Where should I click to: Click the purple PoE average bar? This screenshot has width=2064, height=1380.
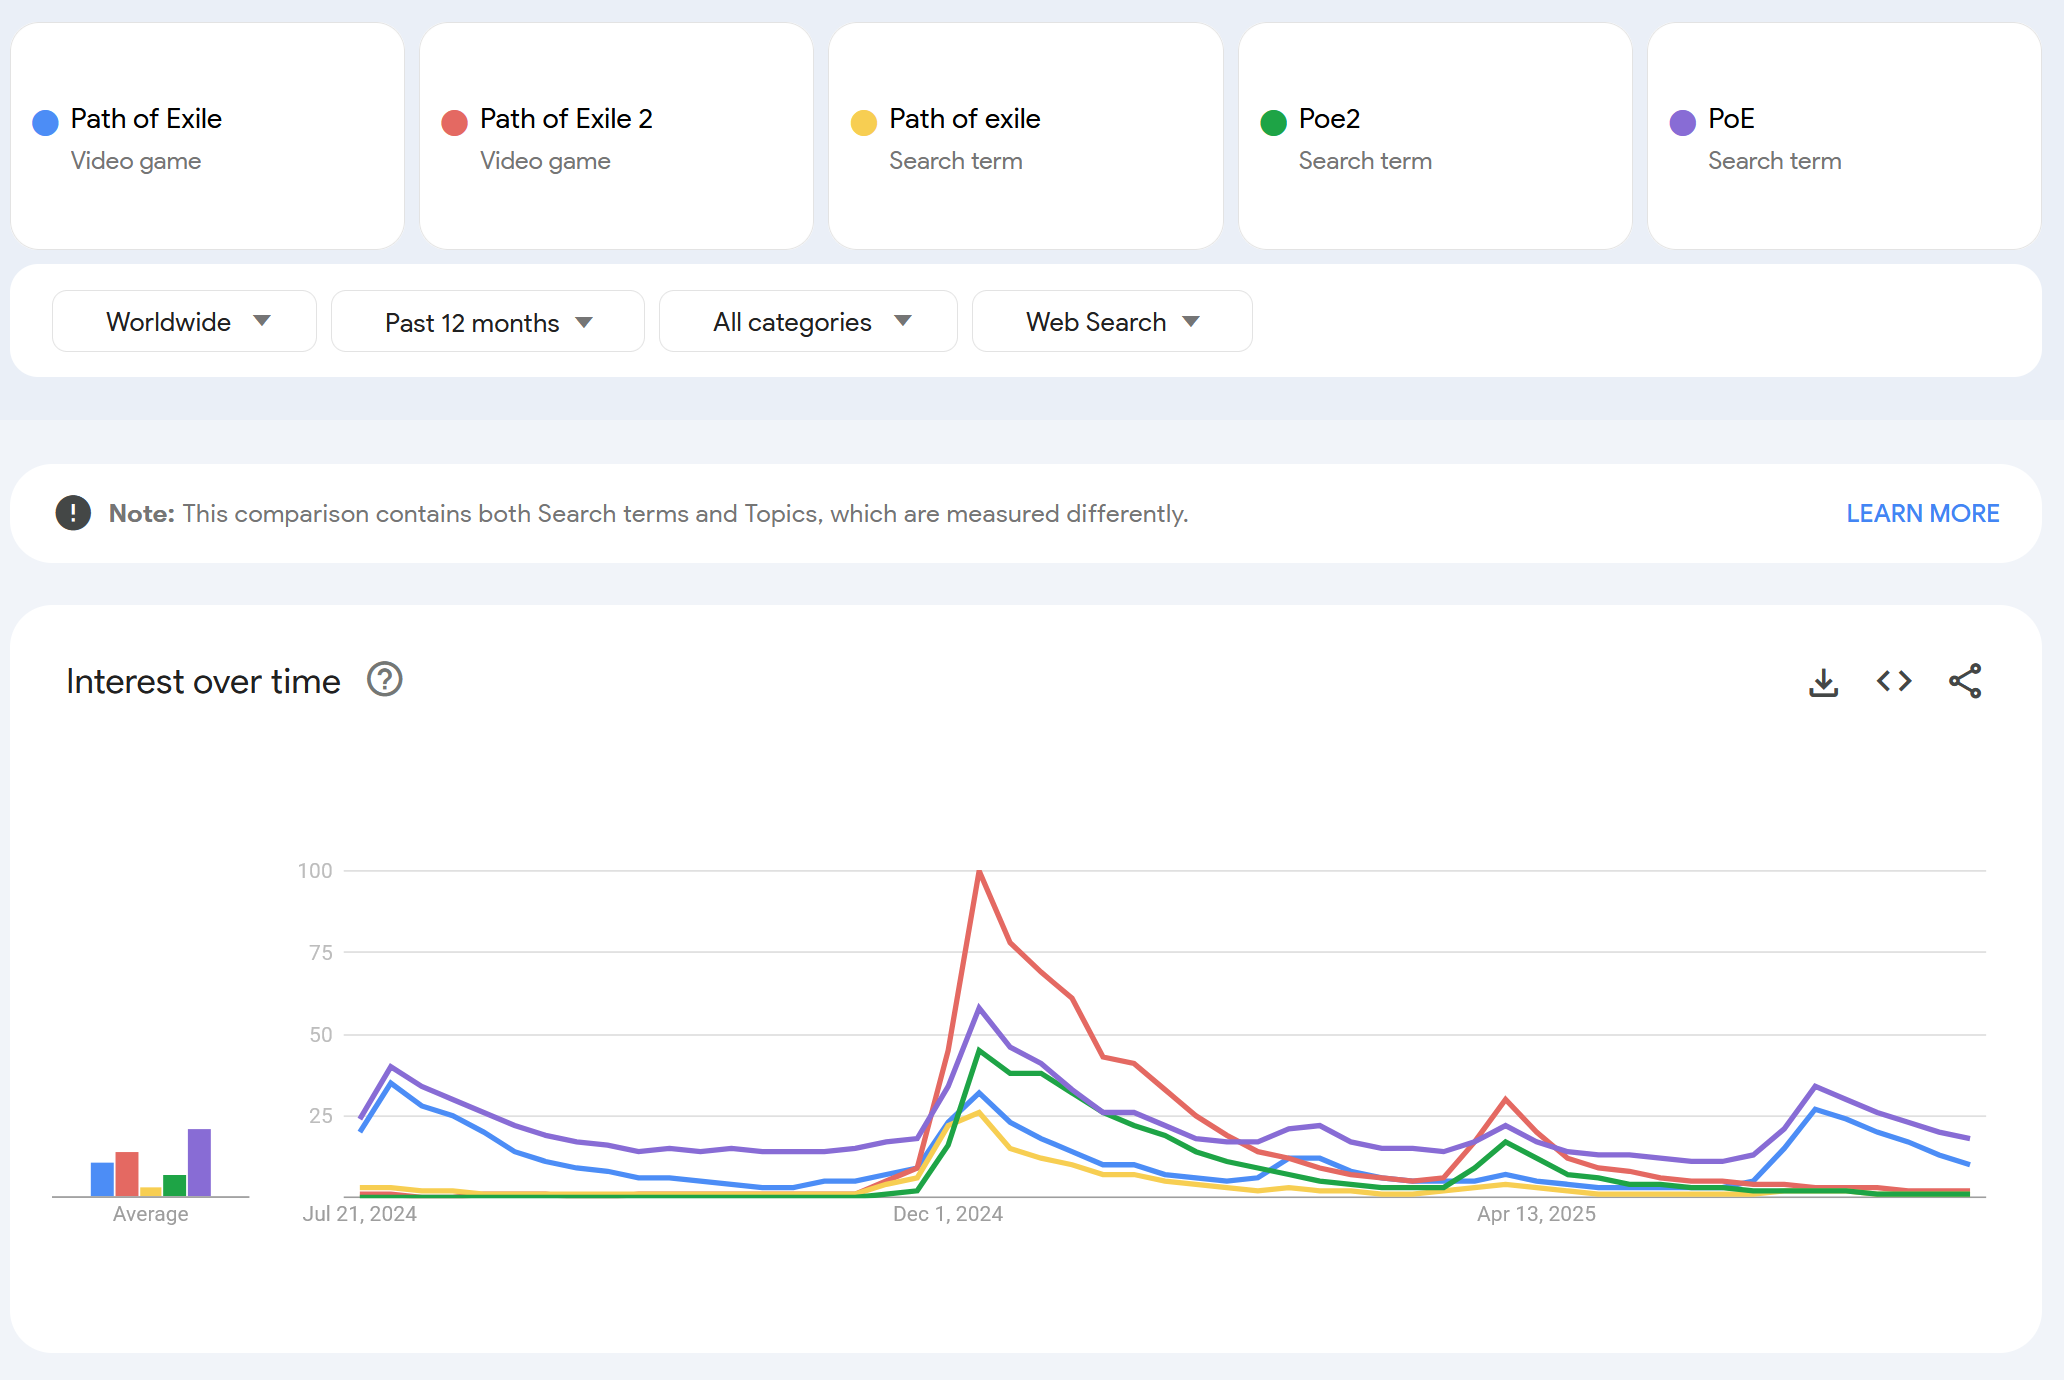(199, 1162)
